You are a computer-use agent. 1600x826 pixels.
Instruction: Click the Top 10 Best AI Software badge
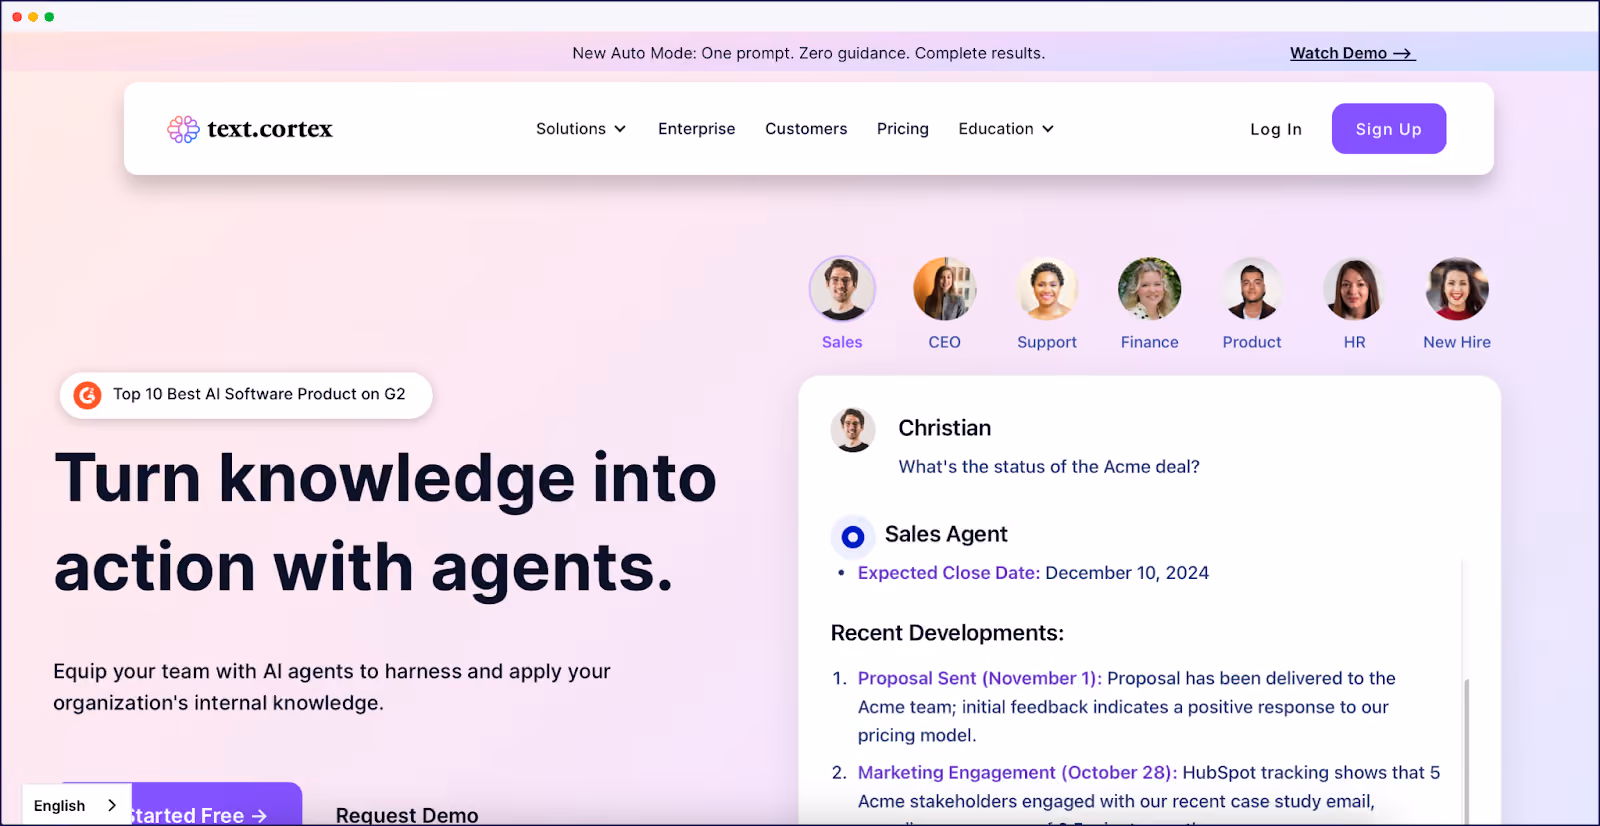click(x=246, y=395)
